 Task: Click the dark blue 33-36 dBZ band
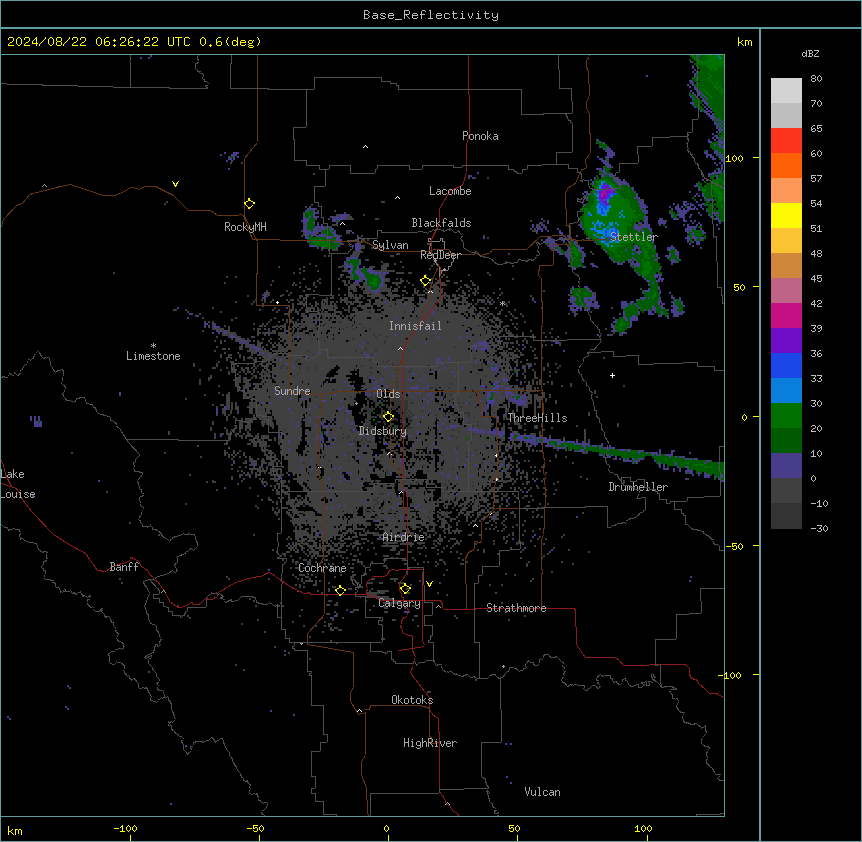pos(786,365)
